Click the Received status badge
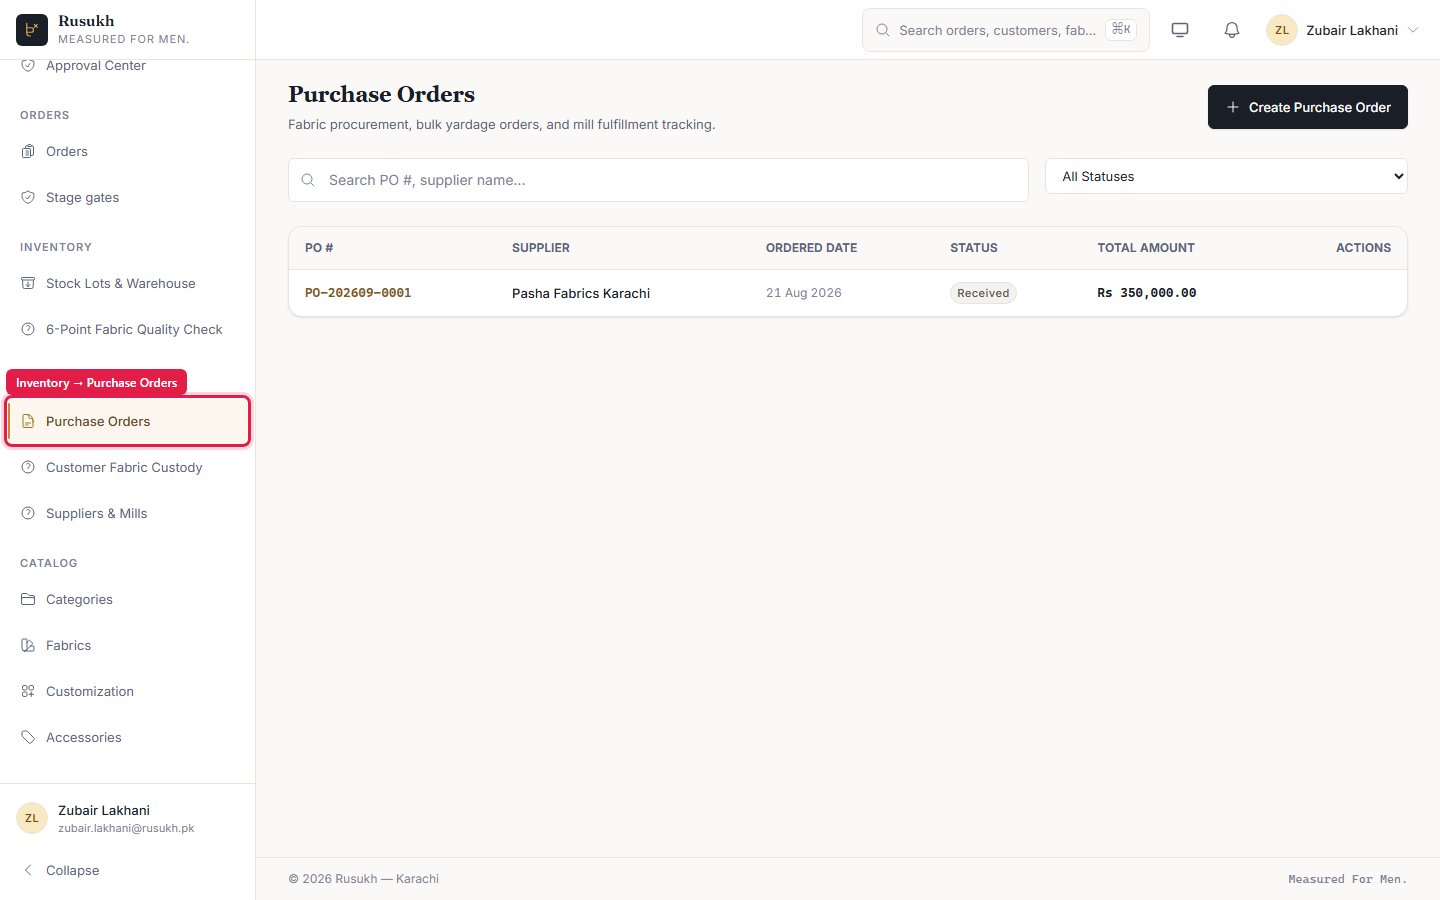The image size is (1440, 900). coord(983,293)
